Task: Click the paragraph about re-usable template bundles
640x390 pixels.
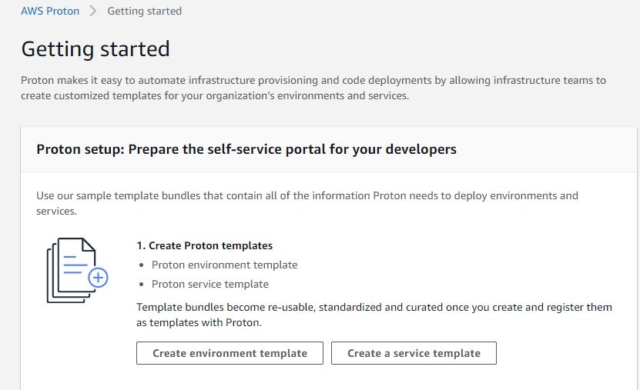Action: pos(374,315)
